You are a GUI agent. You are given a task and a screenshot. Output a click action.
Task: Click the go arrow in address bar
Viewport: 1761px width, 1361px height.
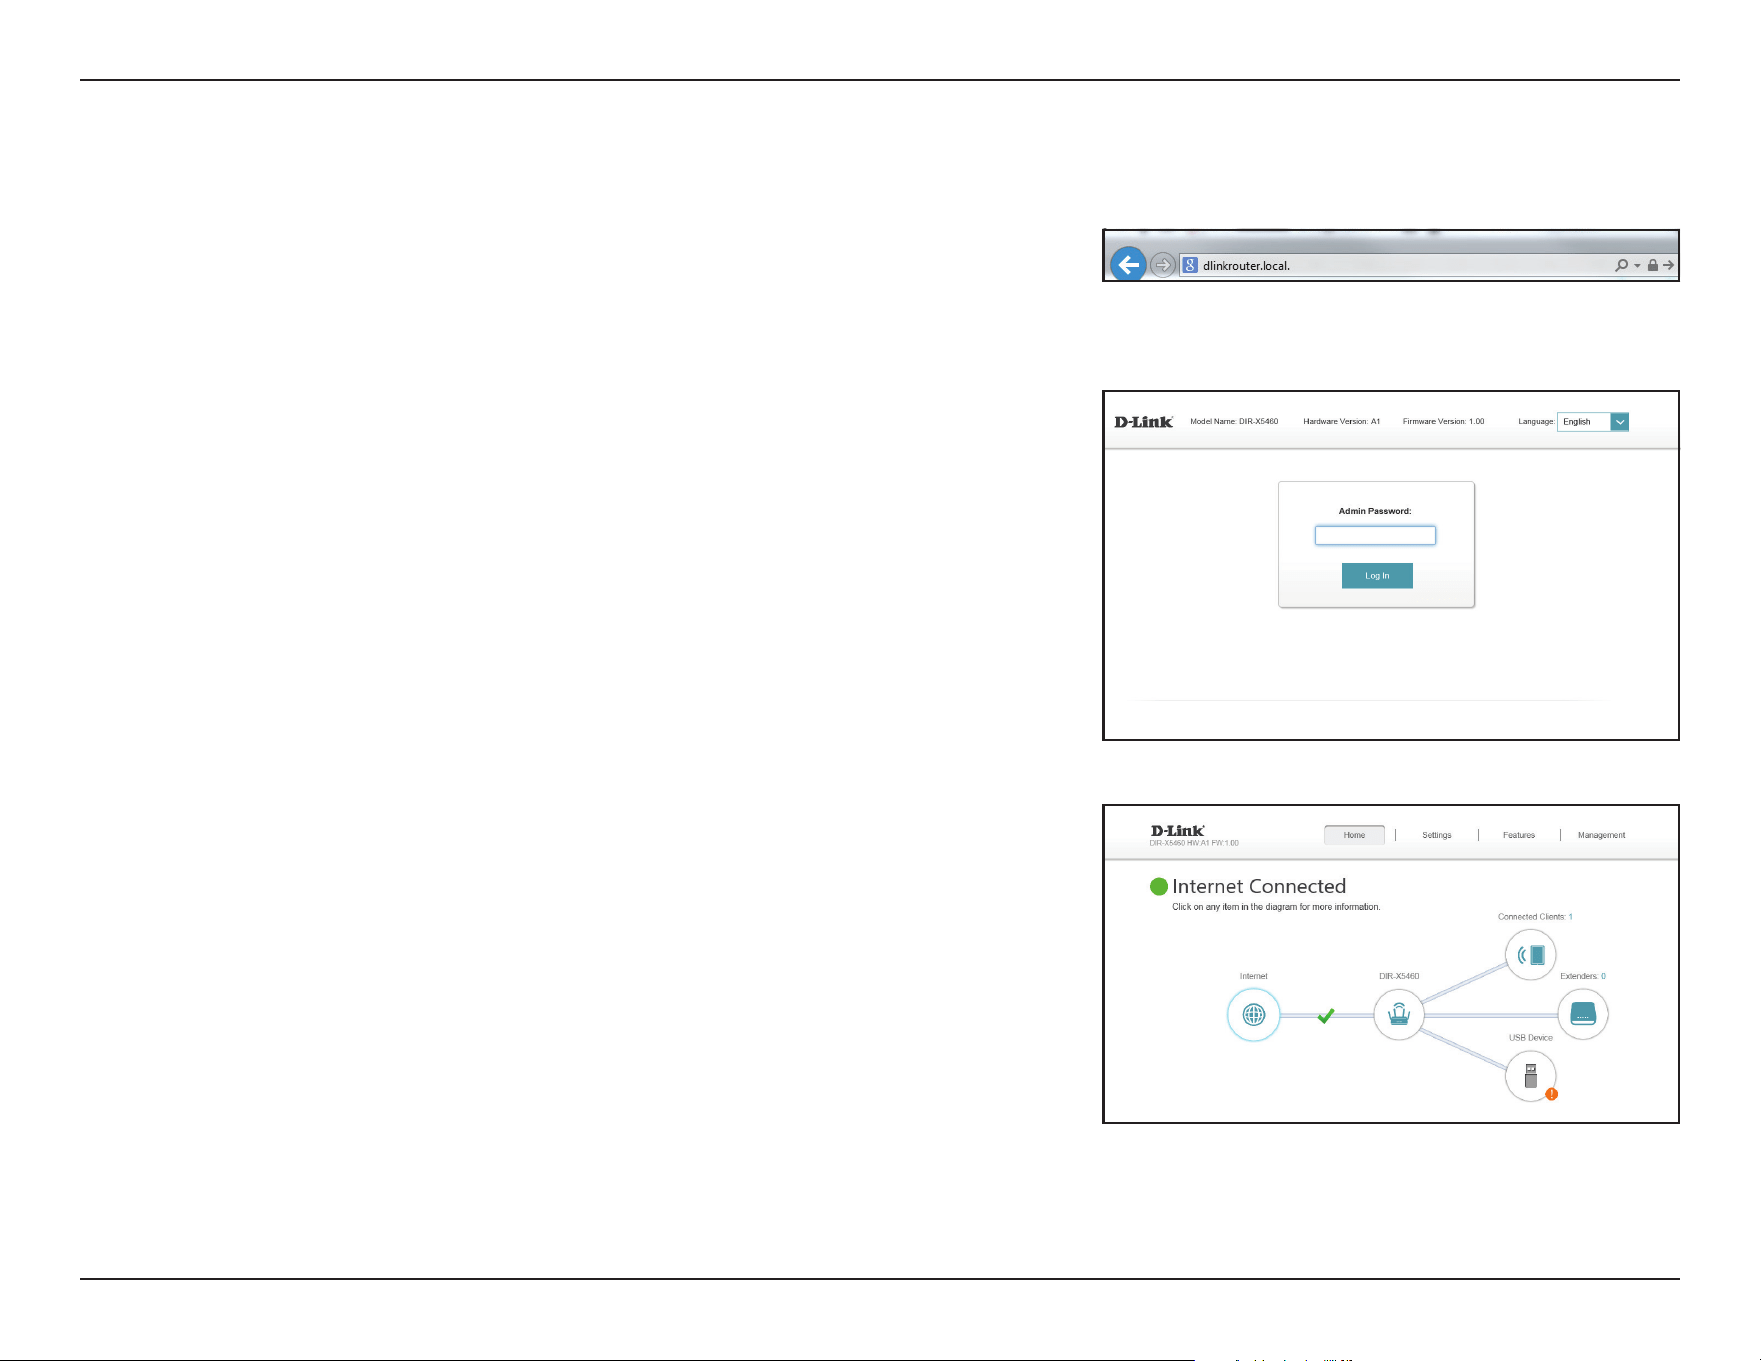pyautogui.click(x=1668, y=265)
